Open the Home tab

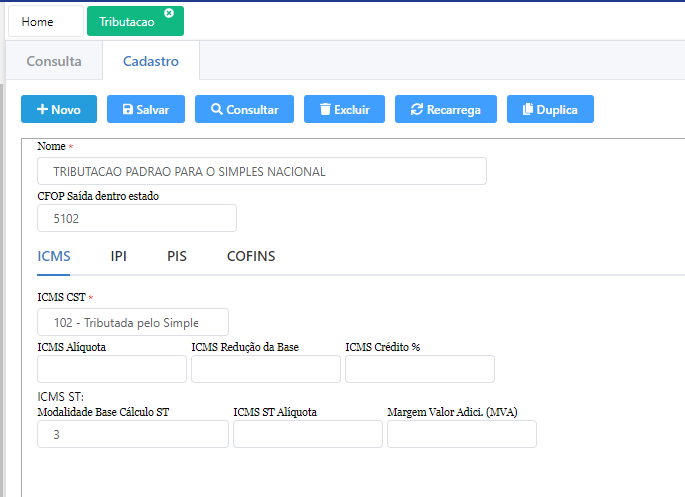coord(38,21)
